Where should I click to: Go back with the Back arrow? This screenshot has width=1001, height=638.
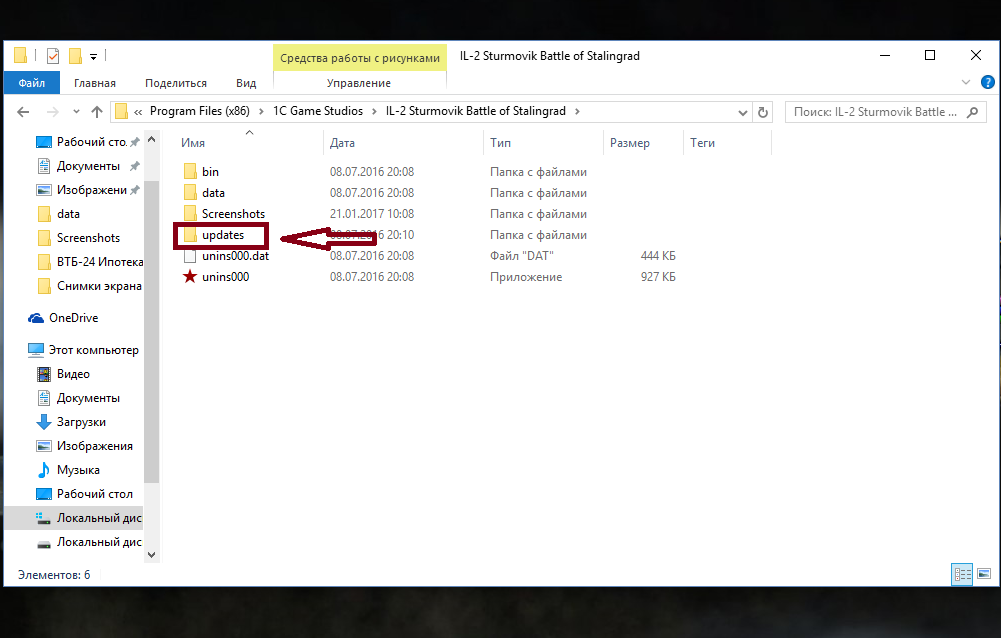(24, 112)
